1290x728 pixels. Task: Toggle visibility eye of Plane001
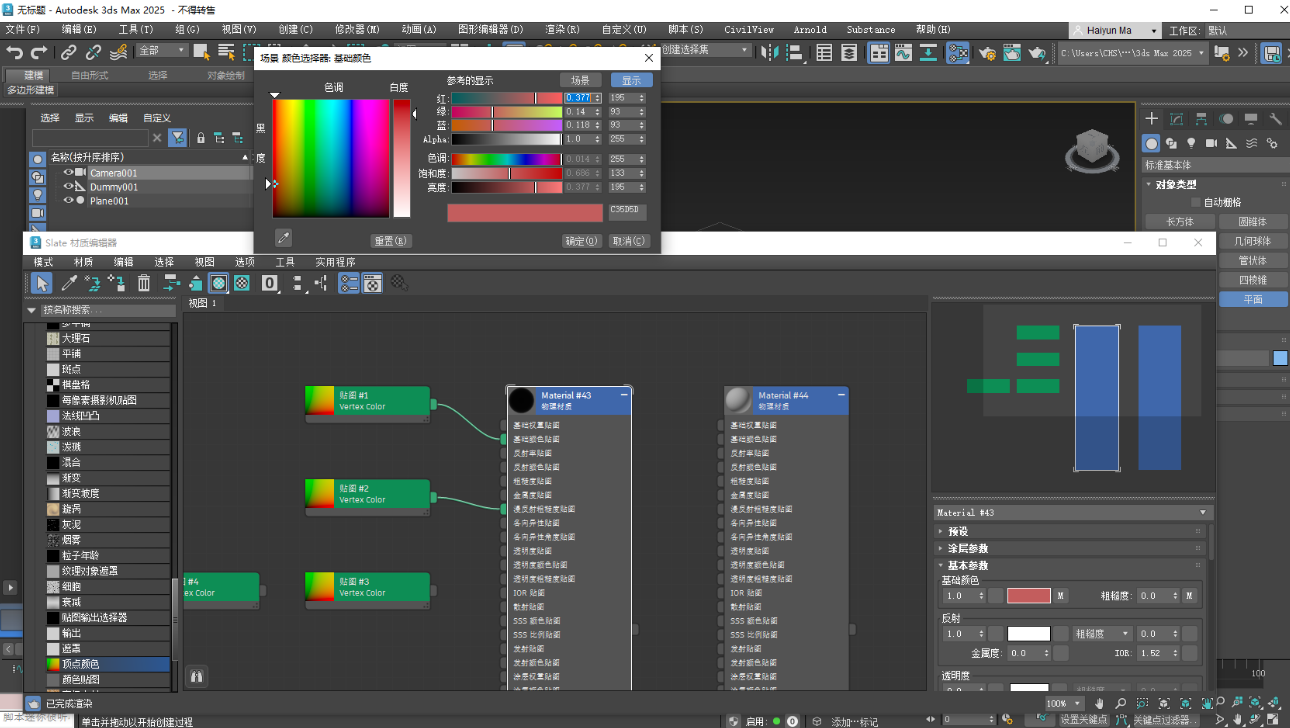(69, 201)
